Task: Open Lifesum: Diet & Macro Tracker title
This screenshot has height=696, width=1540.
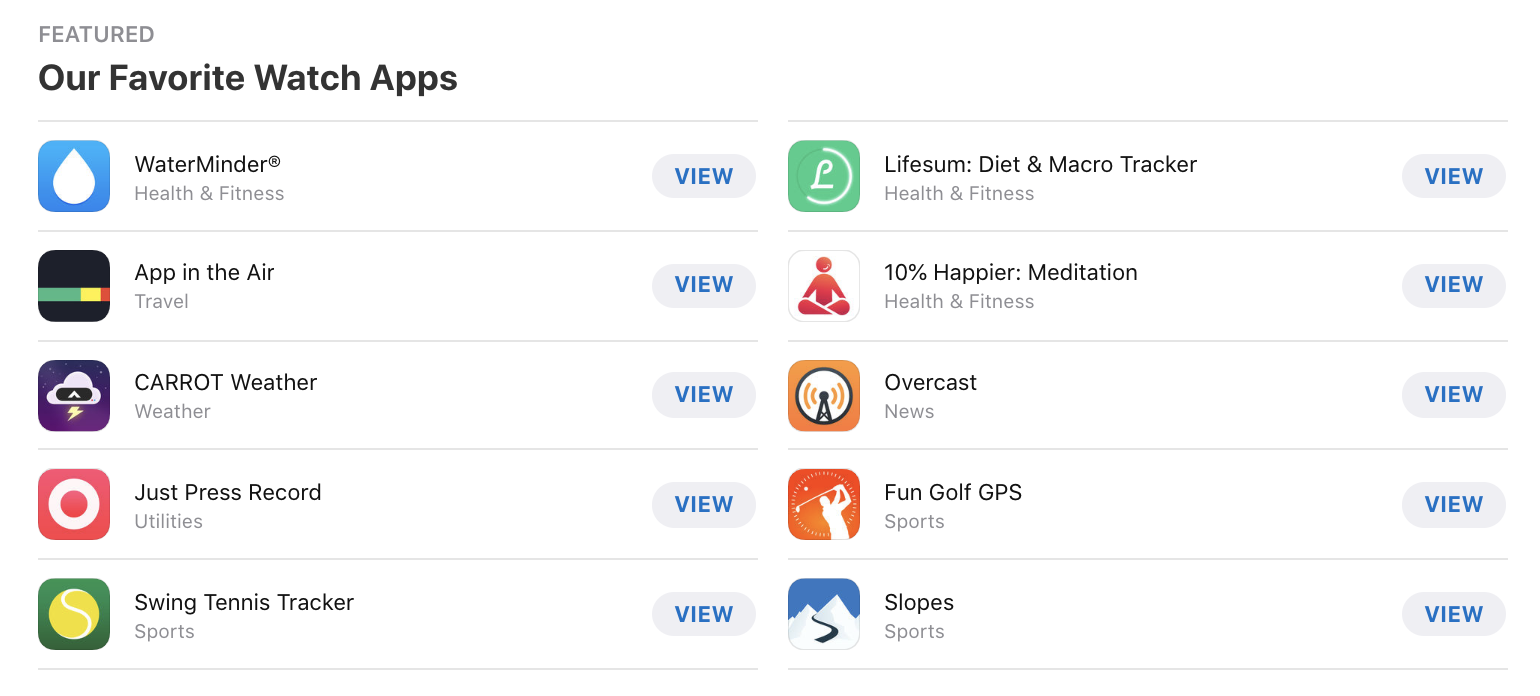Action: (1040, 164)
